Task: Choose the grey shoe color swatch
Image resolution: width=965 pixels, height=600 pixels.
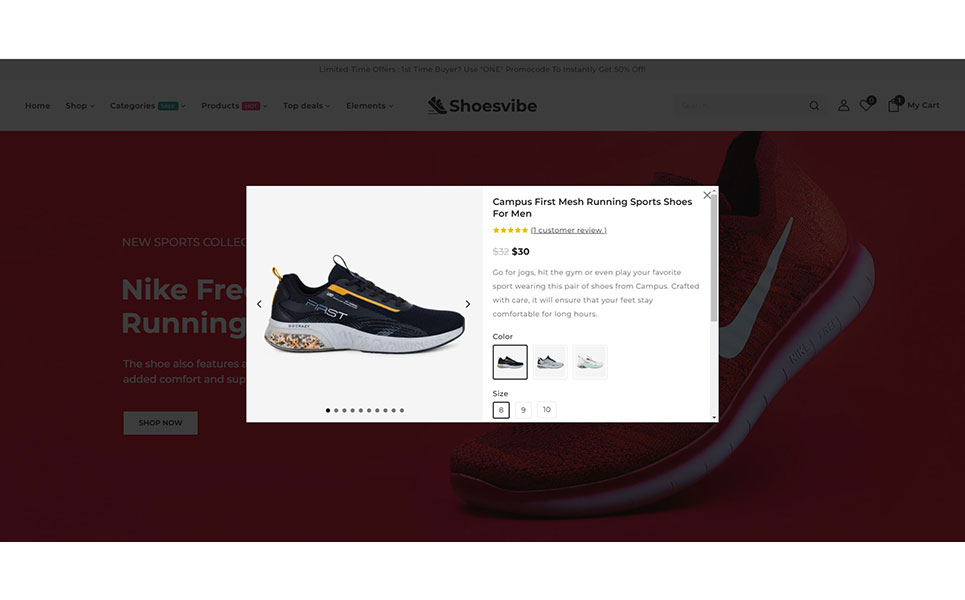Action: pos(550,362)
